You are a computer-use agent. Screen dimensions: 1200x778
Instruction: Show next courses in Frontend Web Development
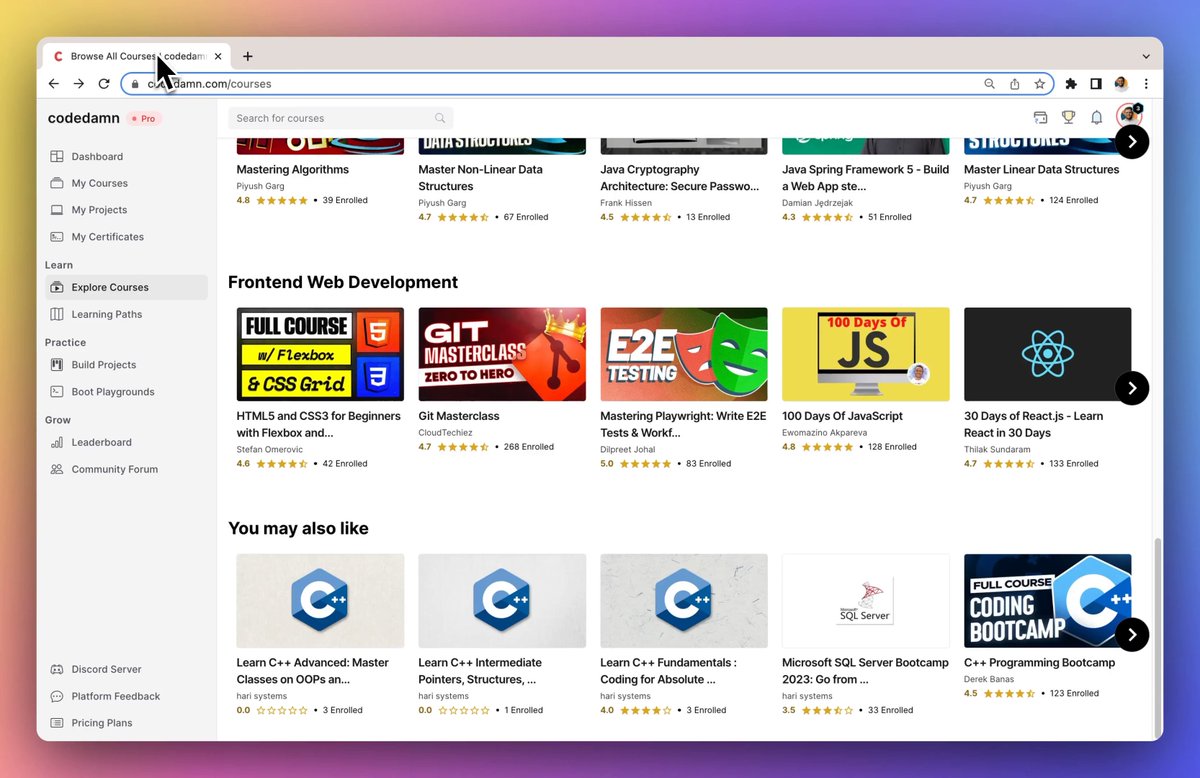tap(1132, 388)
